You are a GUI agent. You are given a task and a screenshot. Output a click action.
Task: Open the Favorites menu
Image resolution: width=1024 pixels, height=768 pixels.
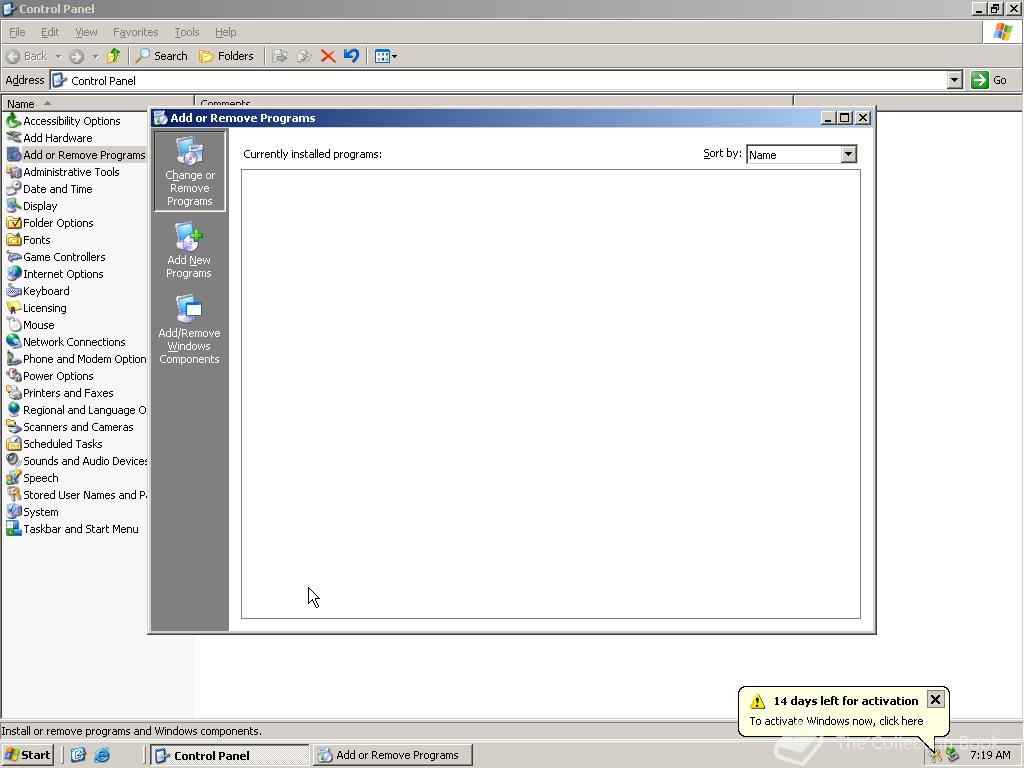click(x=135, y=32)
